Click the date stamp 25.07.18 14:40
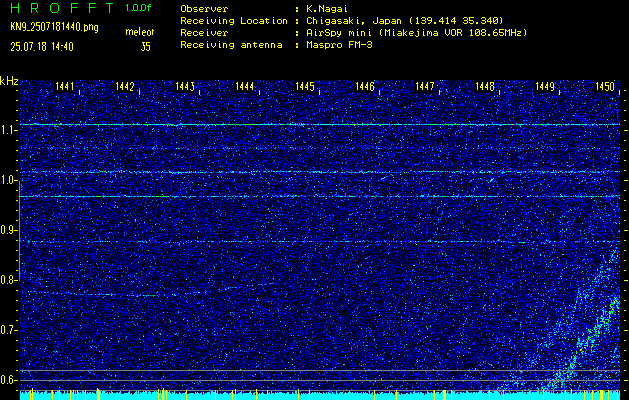Screen dimensions: 629x400 click(42, 47)
